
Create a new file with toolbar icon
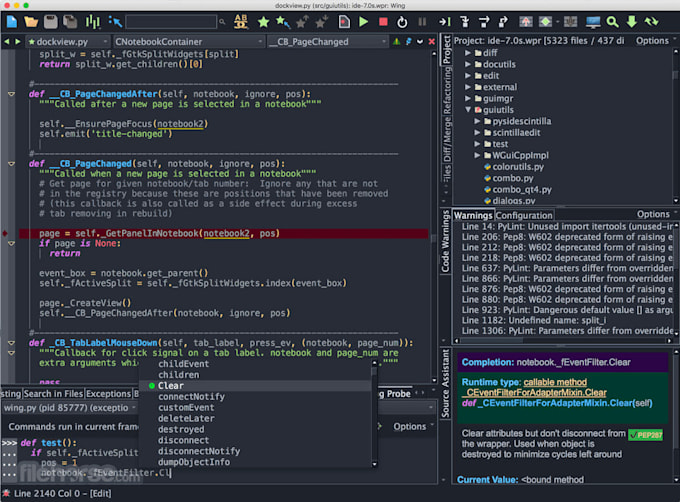coord(12,21)
